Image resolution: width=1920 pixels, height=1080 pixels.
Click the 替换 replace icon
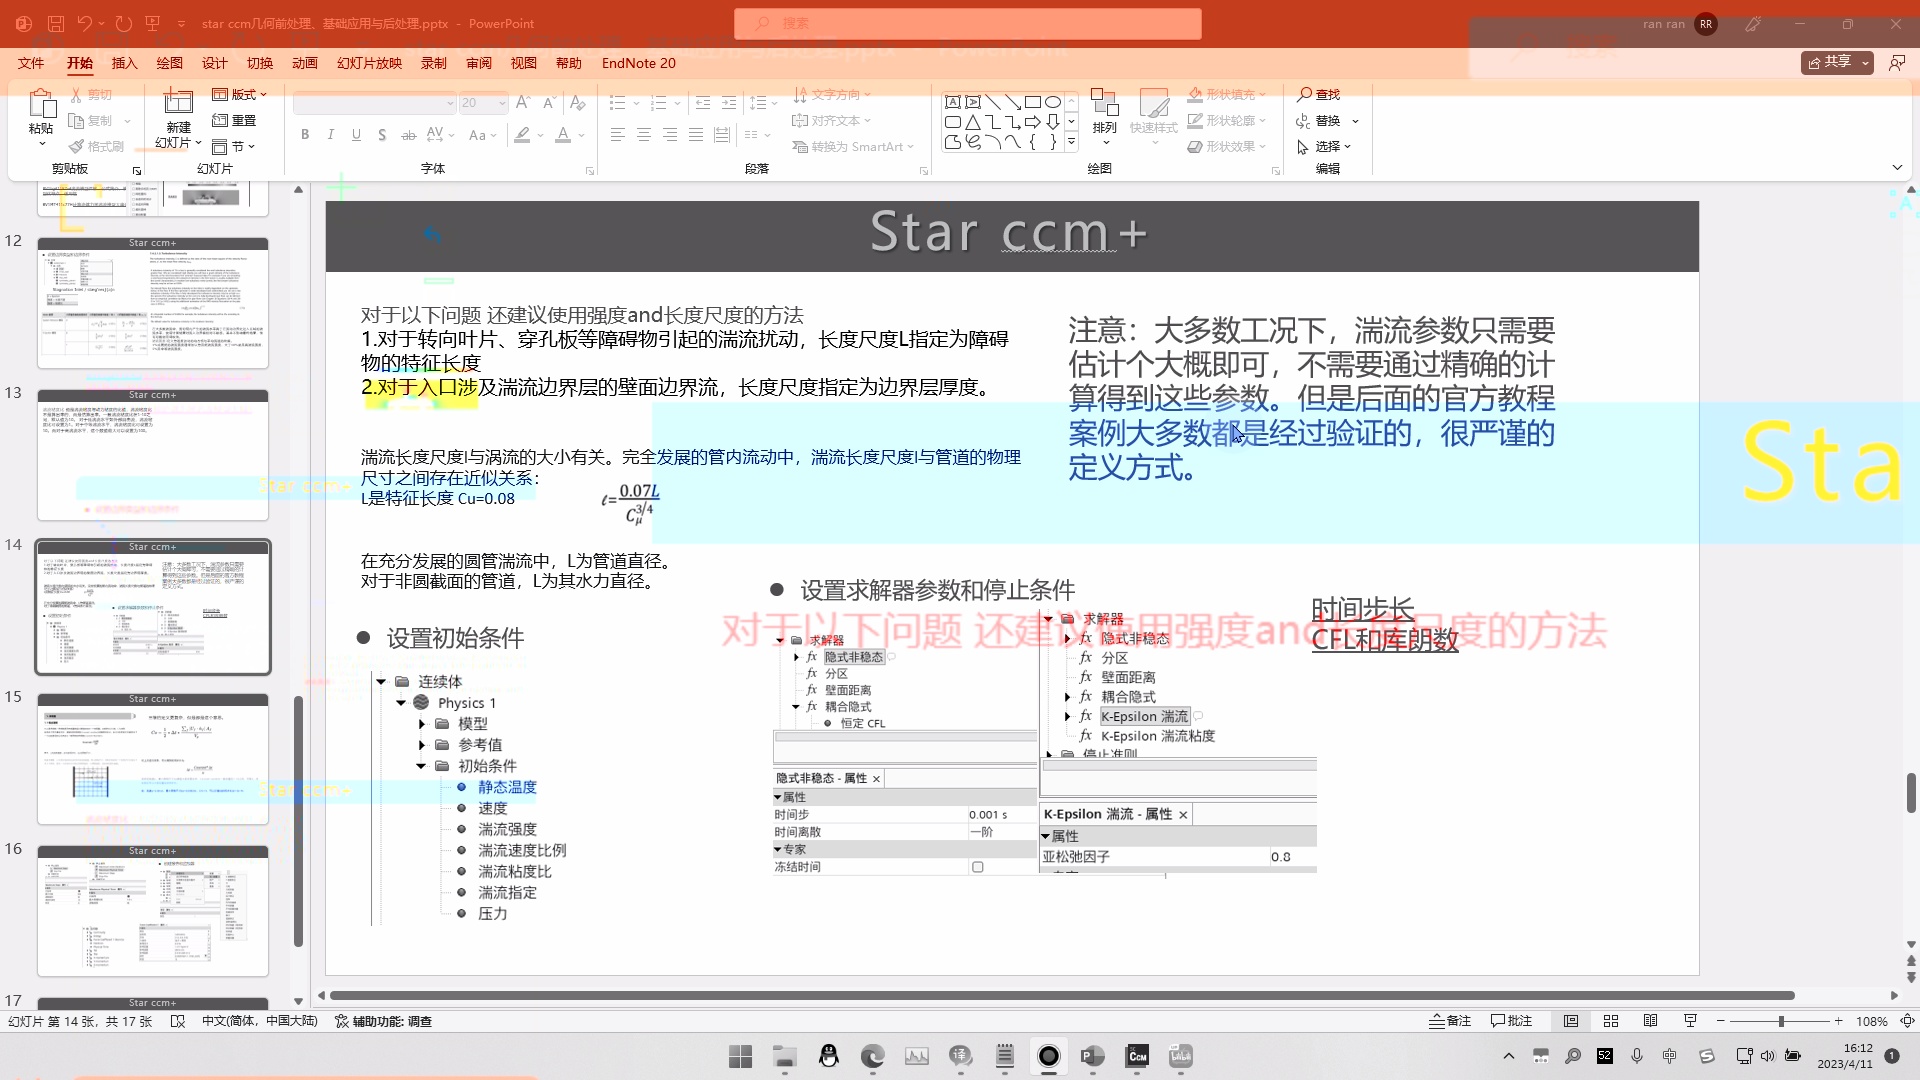[x=1303, y=120]
